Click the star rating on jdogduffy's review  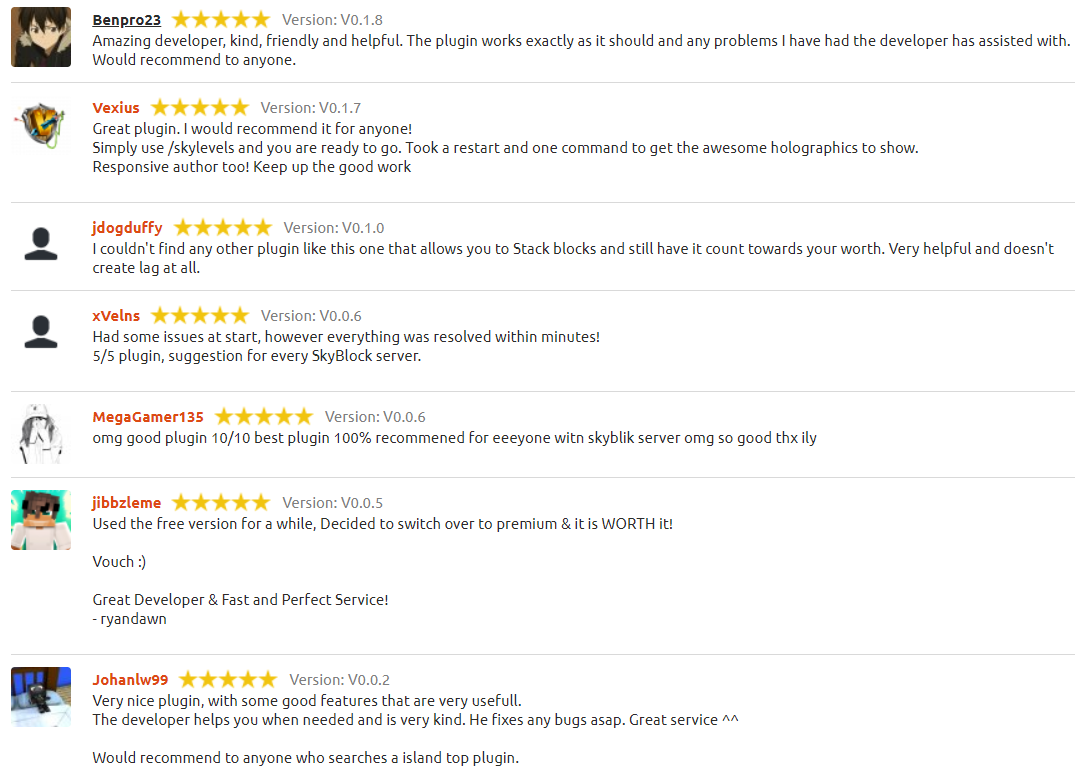point(222,228)
